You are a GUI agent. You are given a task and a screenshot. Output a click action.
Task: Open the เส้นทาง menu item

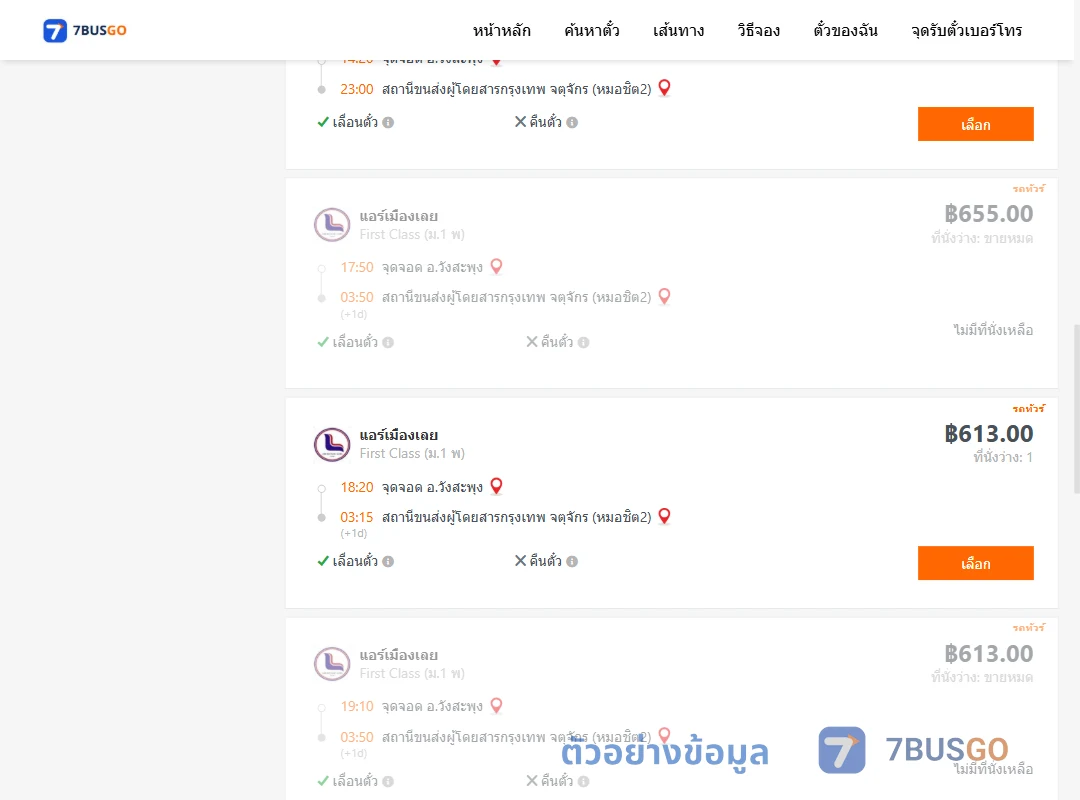pyautogui.click(x=678, y=30)
